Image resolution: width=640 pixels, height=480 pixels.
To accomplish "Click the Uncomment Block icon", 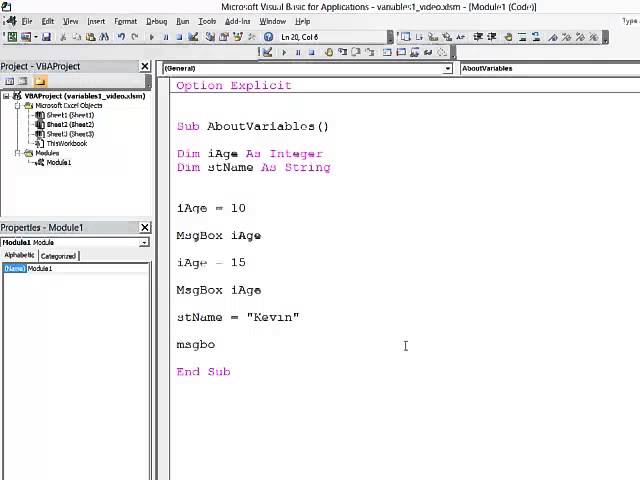I will [536, 37].
